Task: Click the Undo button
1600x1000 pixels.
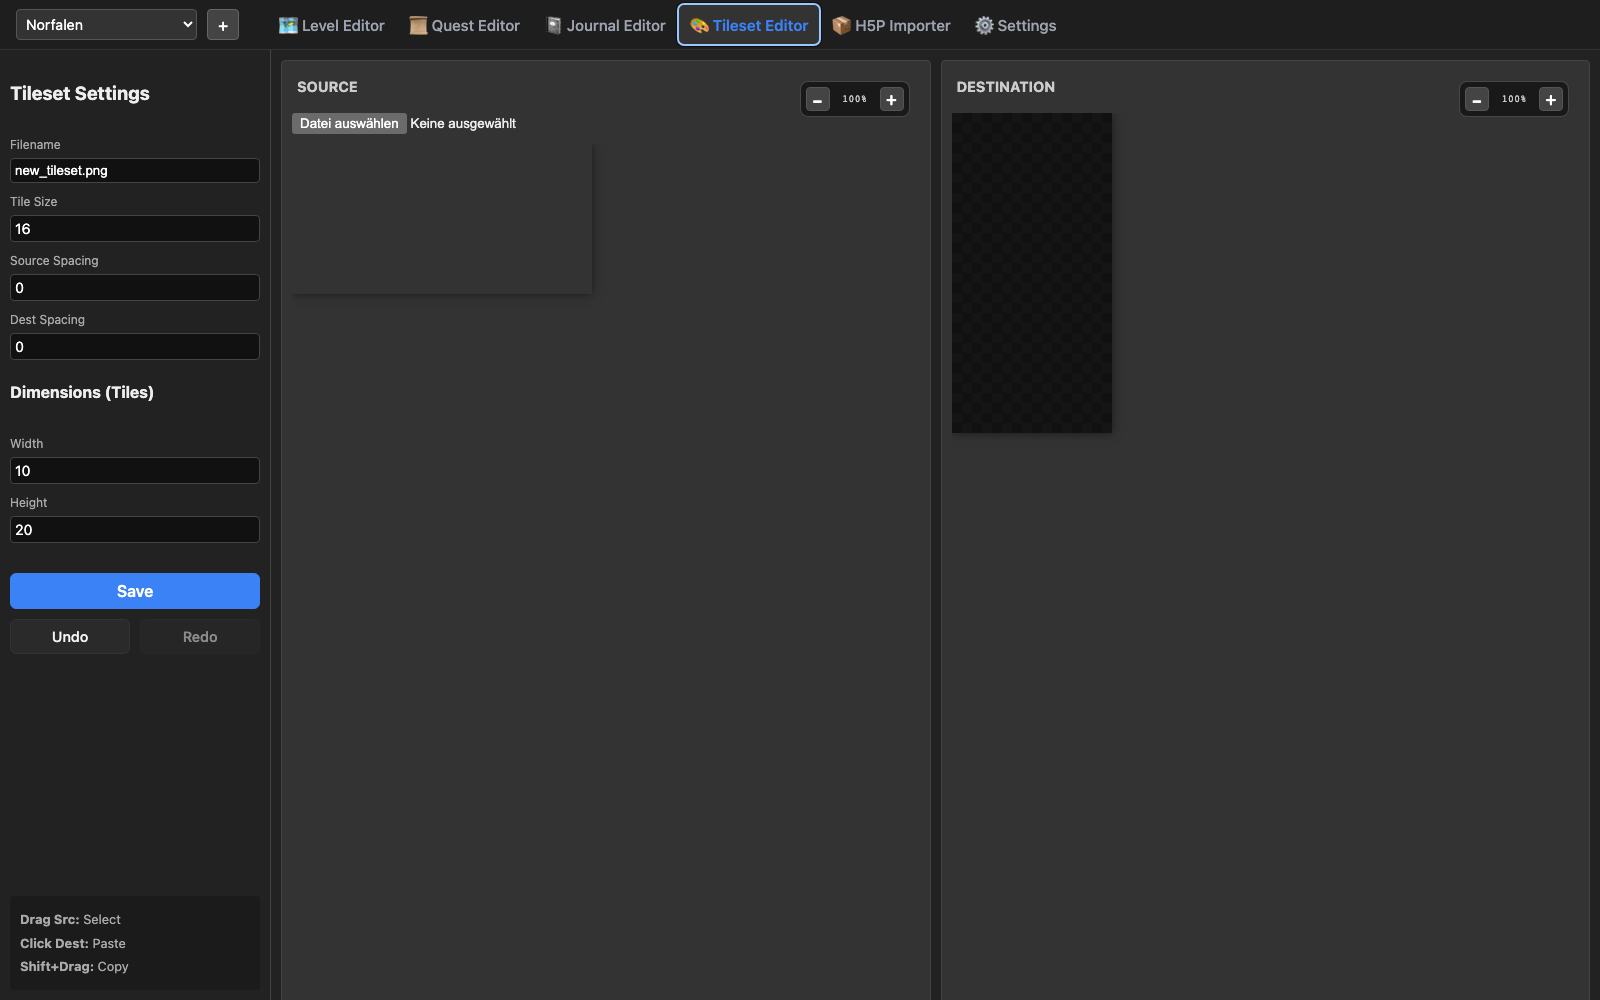Action: coord(69,636)
